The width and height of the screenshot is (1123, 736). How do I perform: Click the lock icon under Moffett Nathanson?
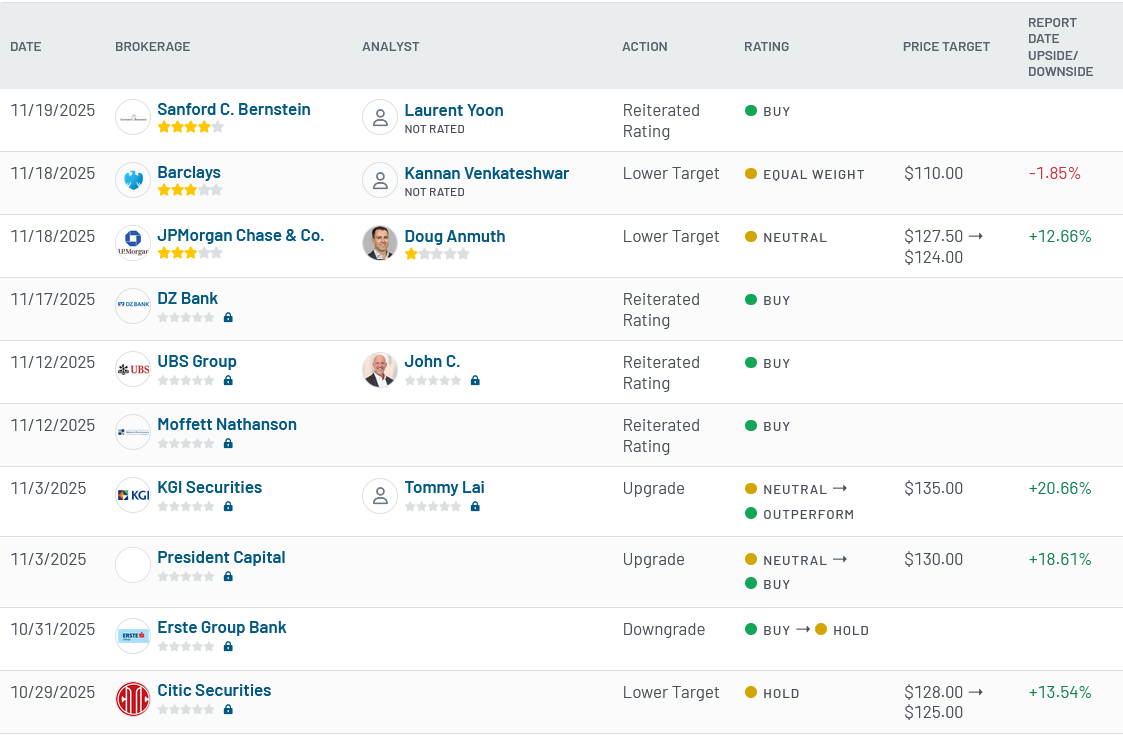point(228,443)
